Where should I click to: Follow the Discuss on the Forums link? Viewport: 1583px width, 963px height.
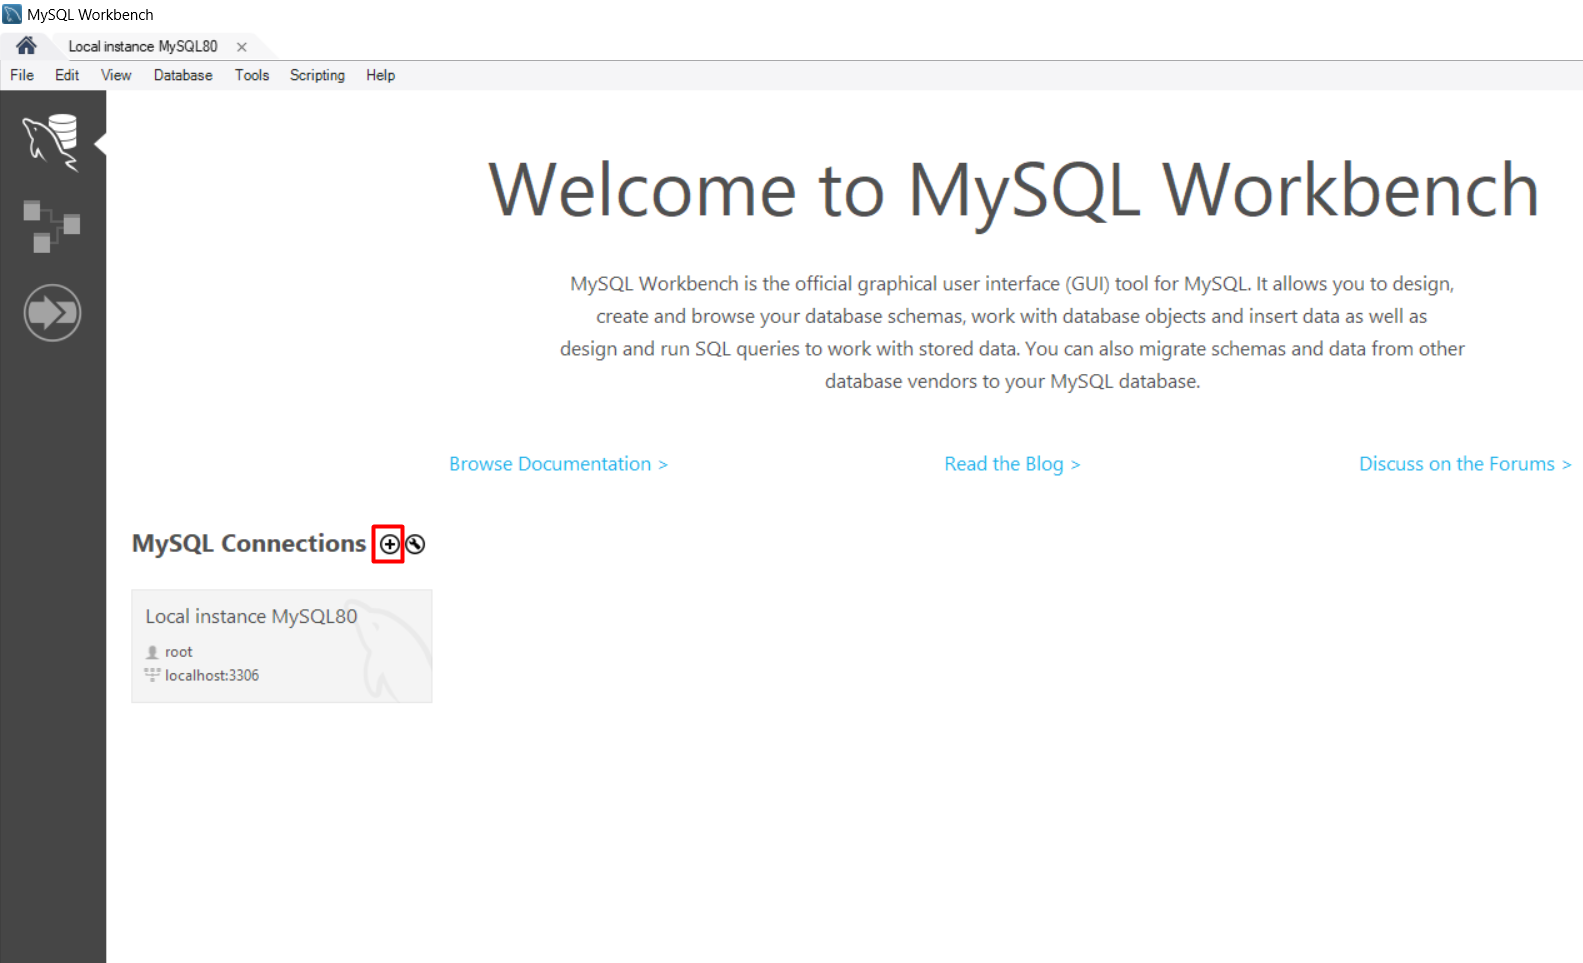click(x=1465, y=464)
